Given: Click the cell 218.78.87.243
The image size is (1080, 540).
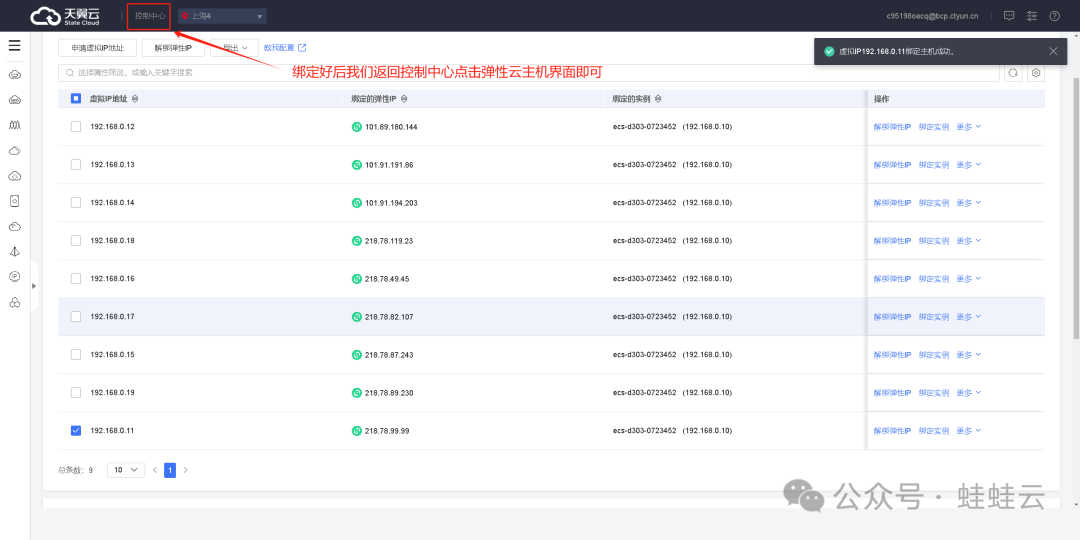Looking at the screenshot, I should tap(389, 355).
